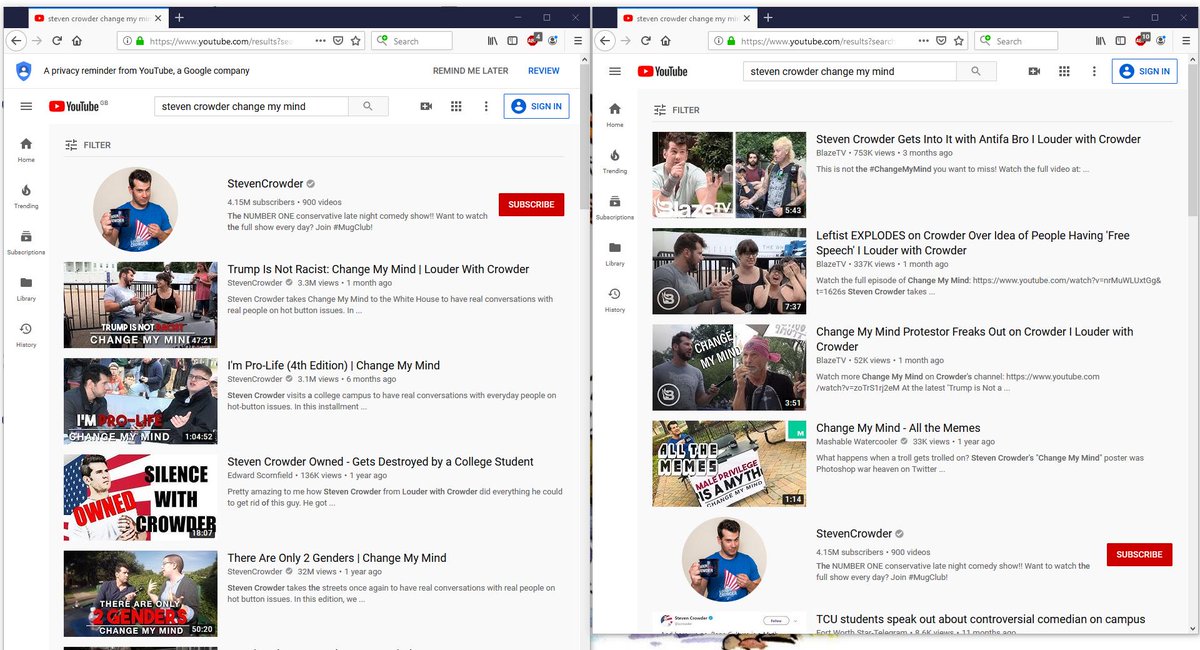1200x650 pixels.
Task: Open the hamburger guide menu in left window
Action: point(26,106)
